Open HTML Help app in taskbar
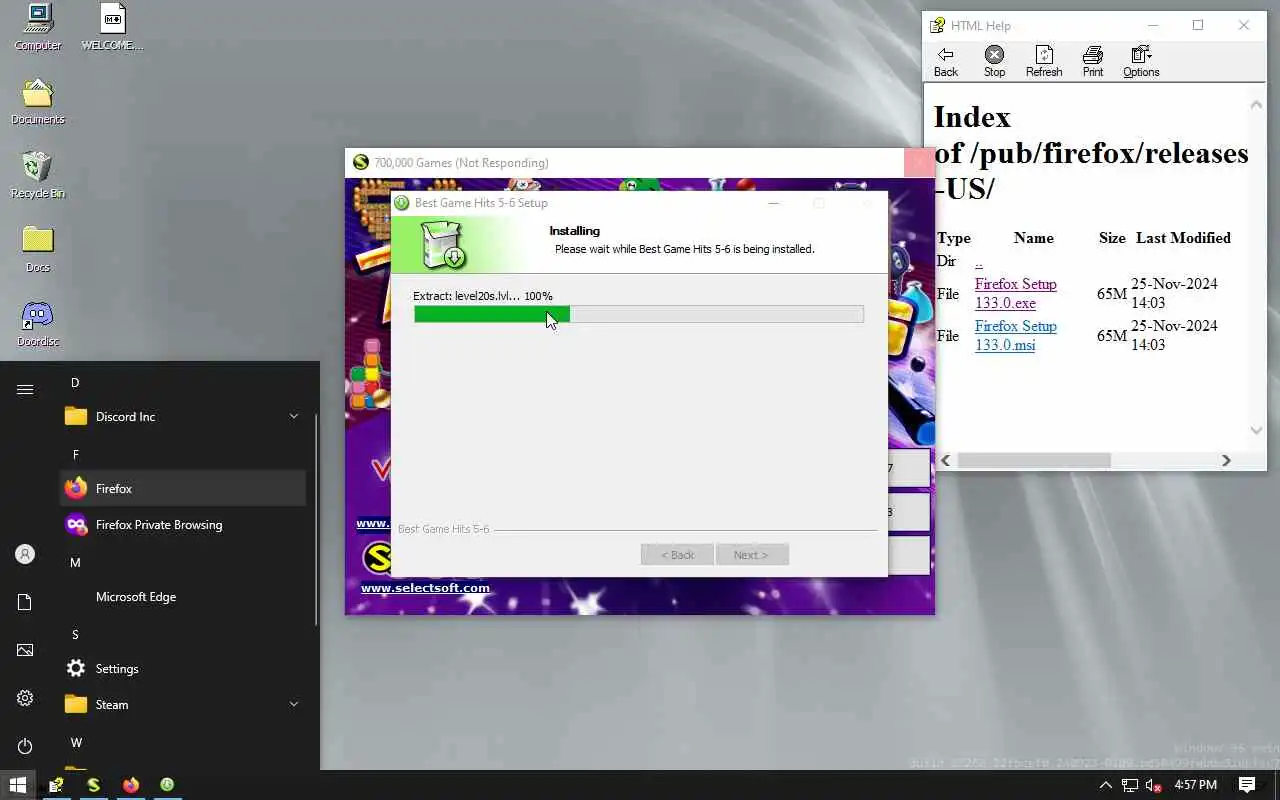1280x800 pixels. (x=56, y=785)
